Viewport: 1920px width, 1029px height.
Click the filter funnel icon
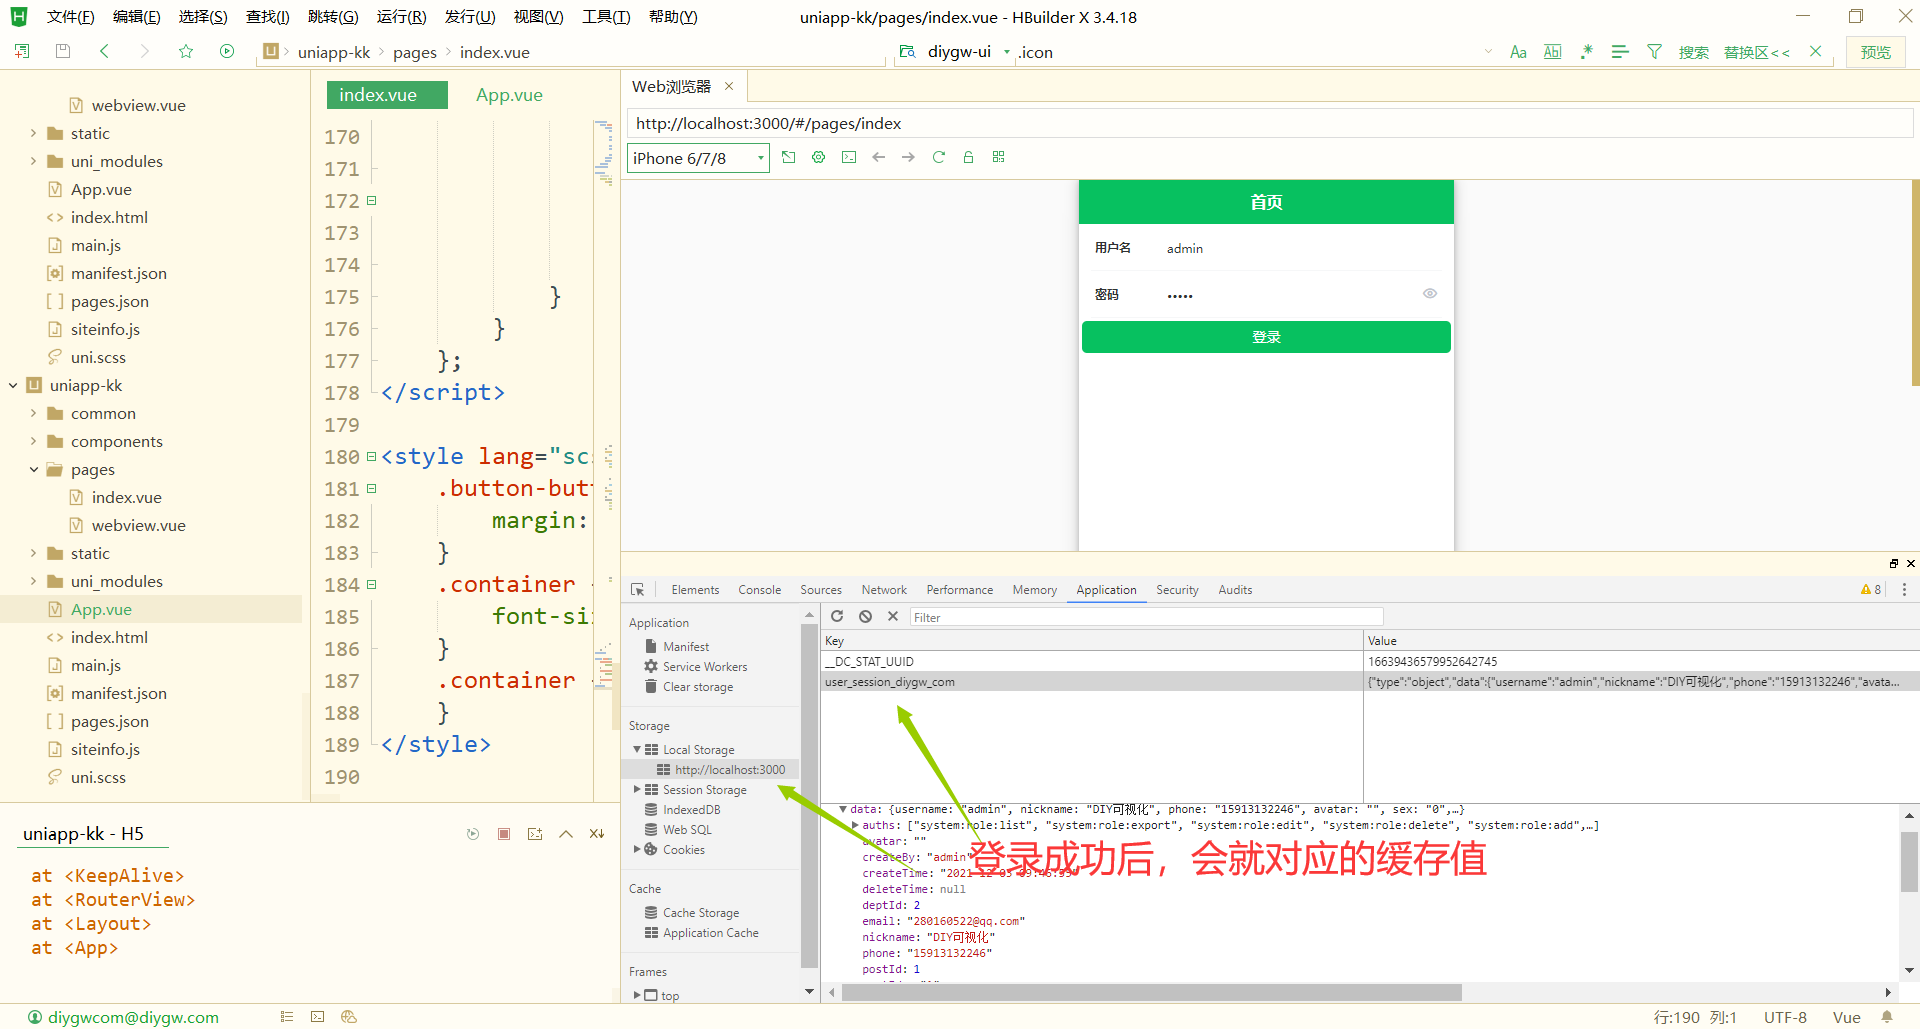point(1654,52)
